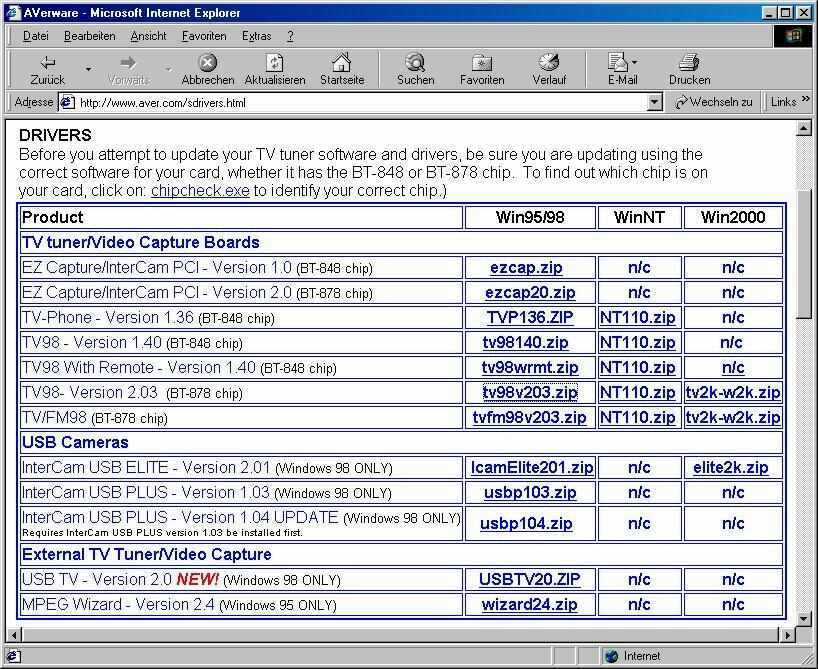Click the Zurück back arrow icon
The image size is (818, 669).
pos(47,63)
